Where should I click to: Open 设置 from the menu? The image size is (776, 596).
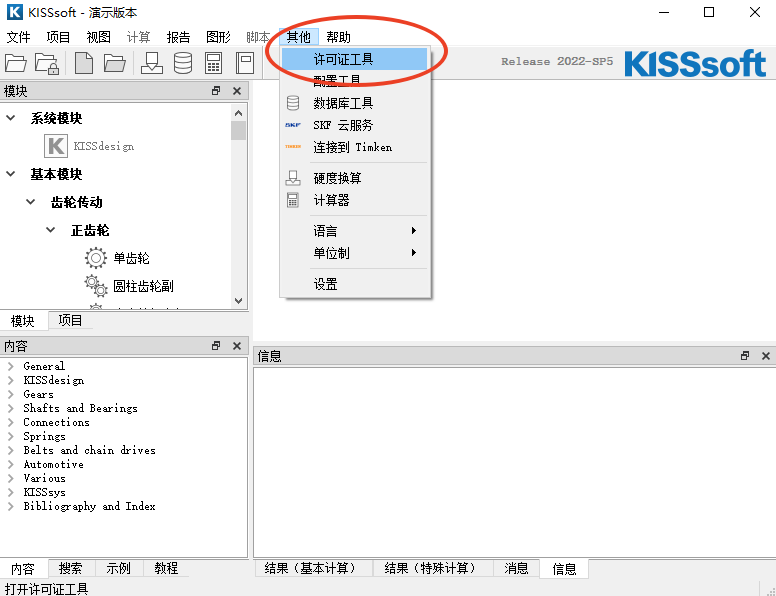pyautogui.click(x=355, y=284)
